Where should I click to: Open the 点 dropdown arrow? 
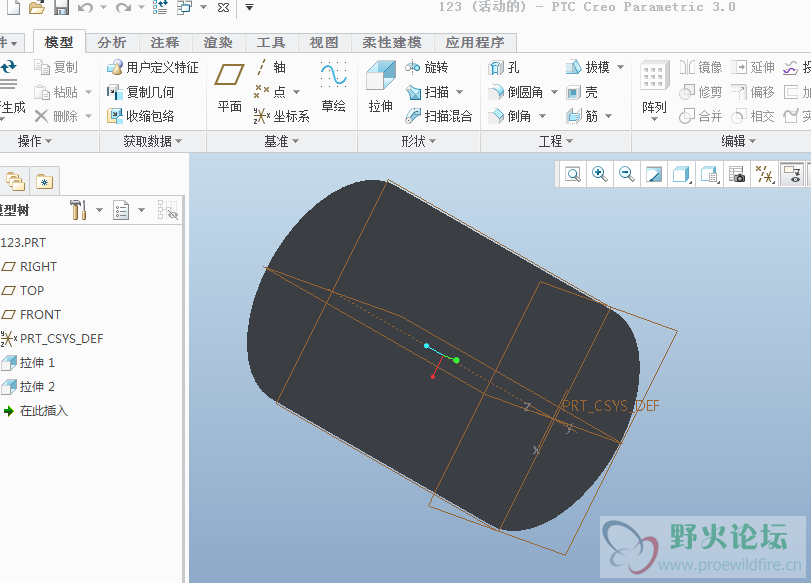[x=297, y=92]
